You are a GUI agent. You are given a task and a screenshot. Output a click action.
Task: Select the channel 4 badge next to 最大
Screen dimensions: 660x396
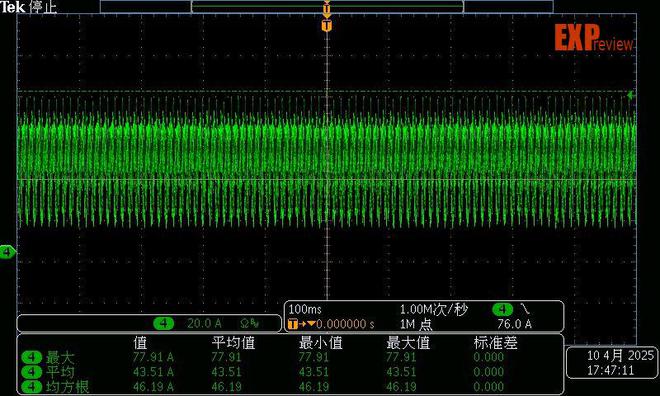click(x=31, y=358)
